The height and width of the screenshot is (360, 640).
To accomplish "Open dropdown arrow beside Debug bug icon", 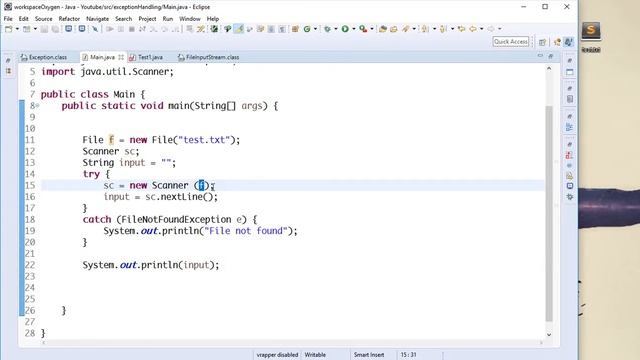I will tap(336, 29).
